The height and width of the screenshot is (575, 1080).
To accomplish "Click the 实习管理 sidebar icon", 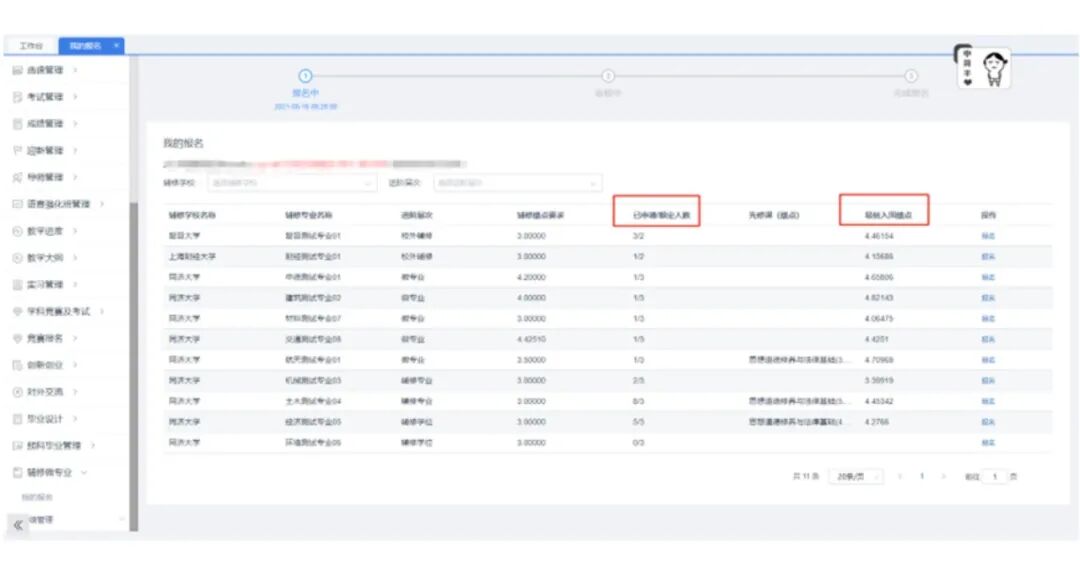I will tap(18, 284).
